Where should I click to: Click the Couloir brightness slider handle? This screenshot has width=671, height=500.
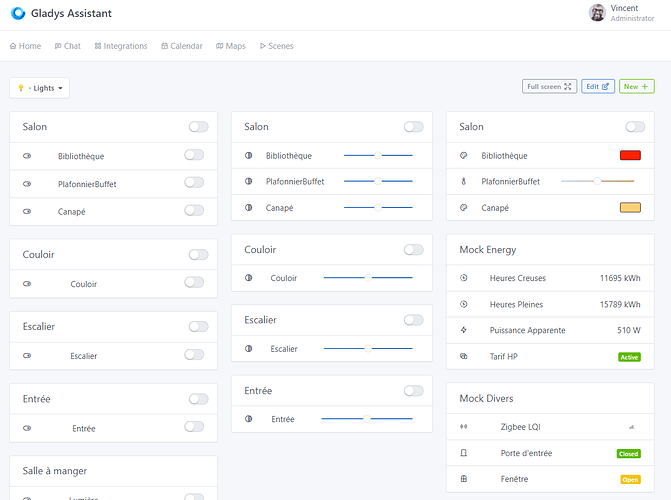pyautogui.click(x=368, y=277)
